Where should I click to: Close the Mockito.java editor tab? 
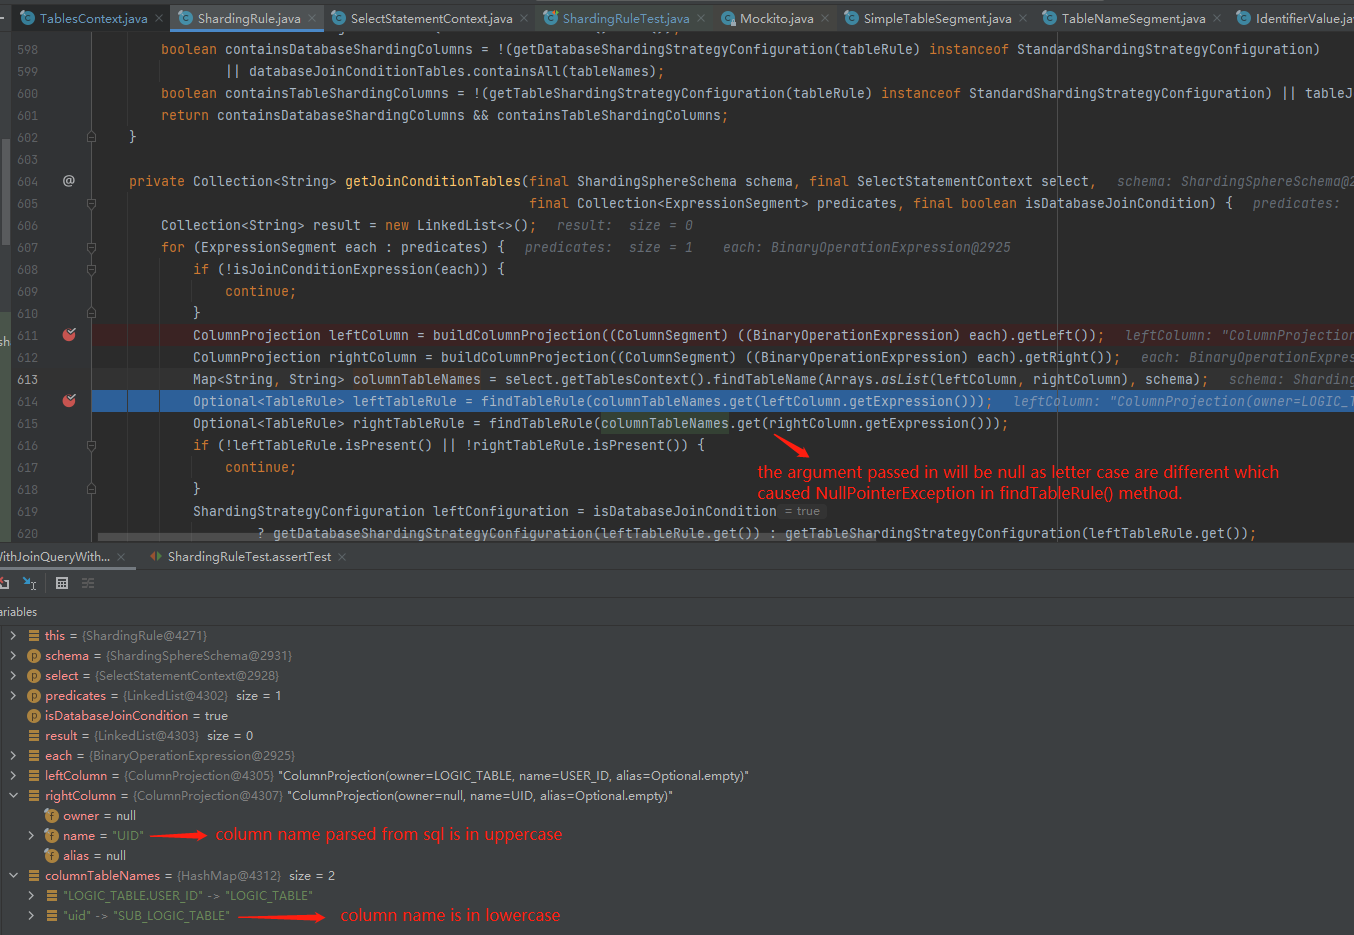tap(825, 17)
